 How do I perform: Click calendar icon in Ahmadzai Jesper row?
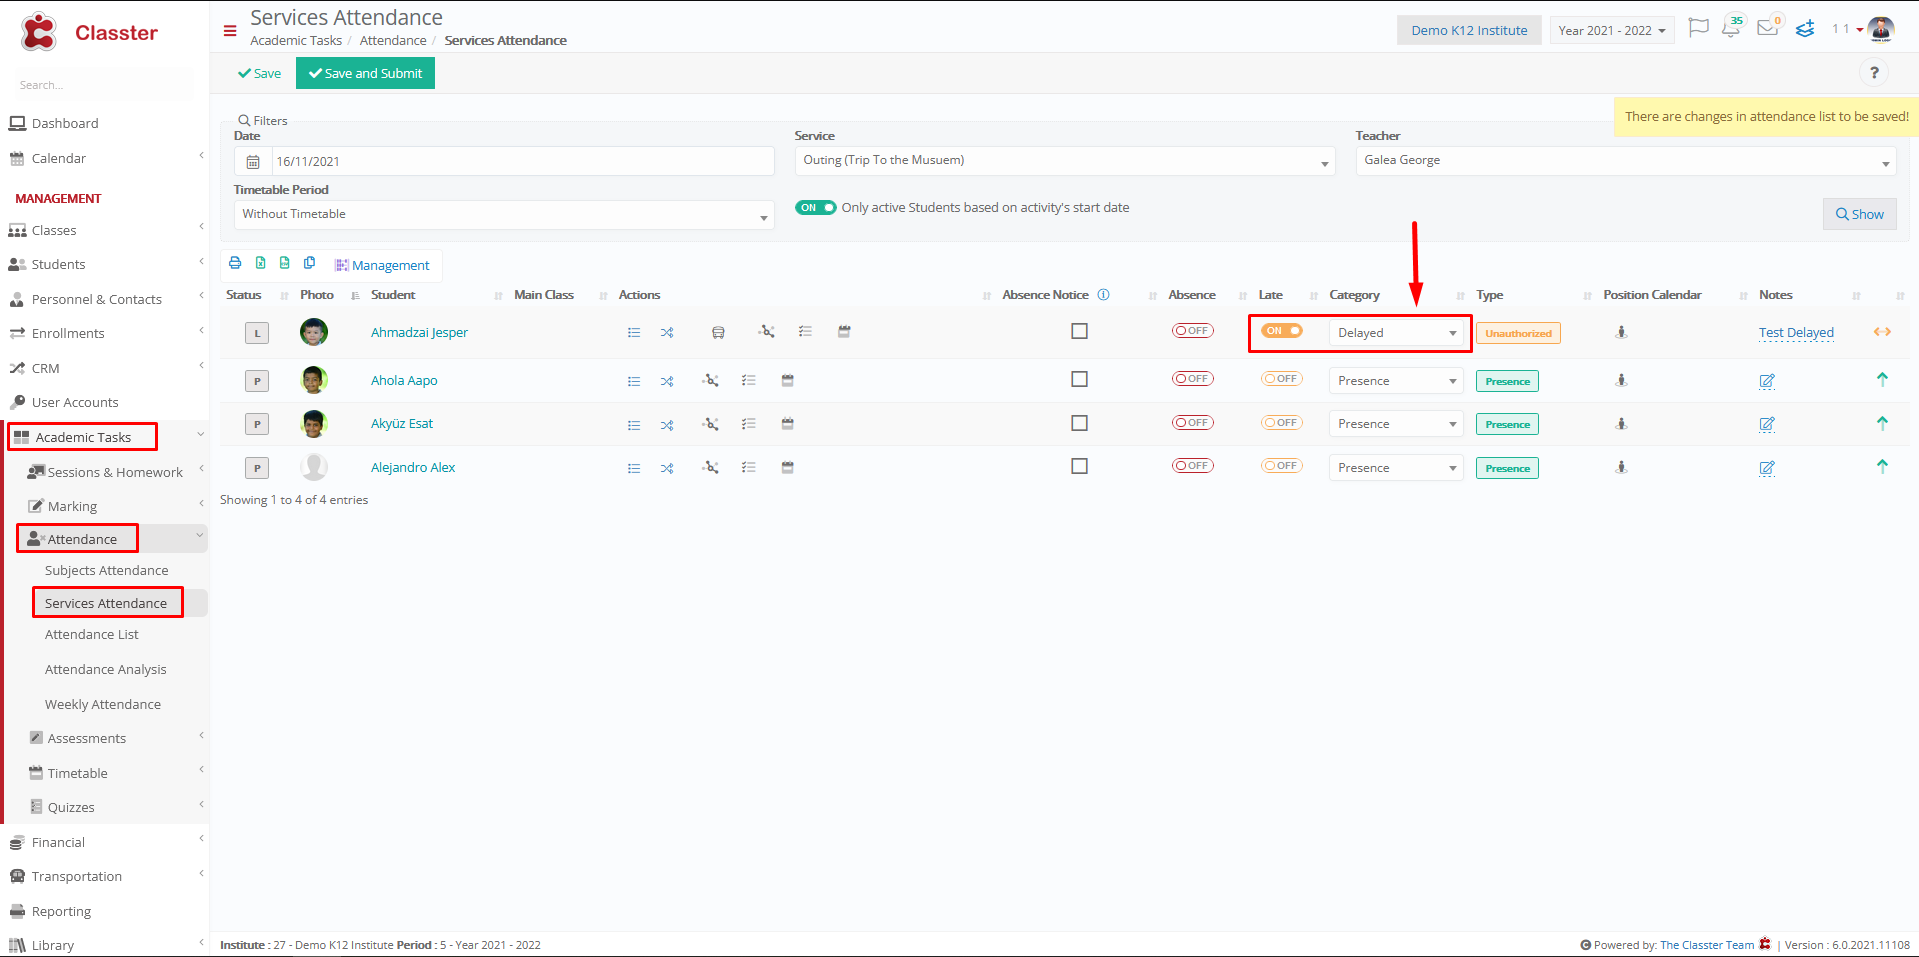844,331
